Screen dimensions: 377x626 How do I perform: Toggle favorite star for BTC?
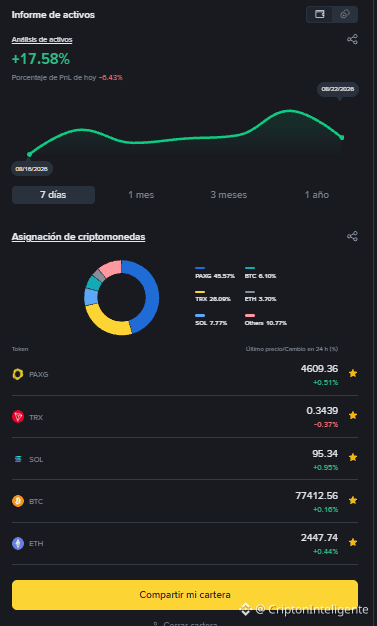coord(353,500)
